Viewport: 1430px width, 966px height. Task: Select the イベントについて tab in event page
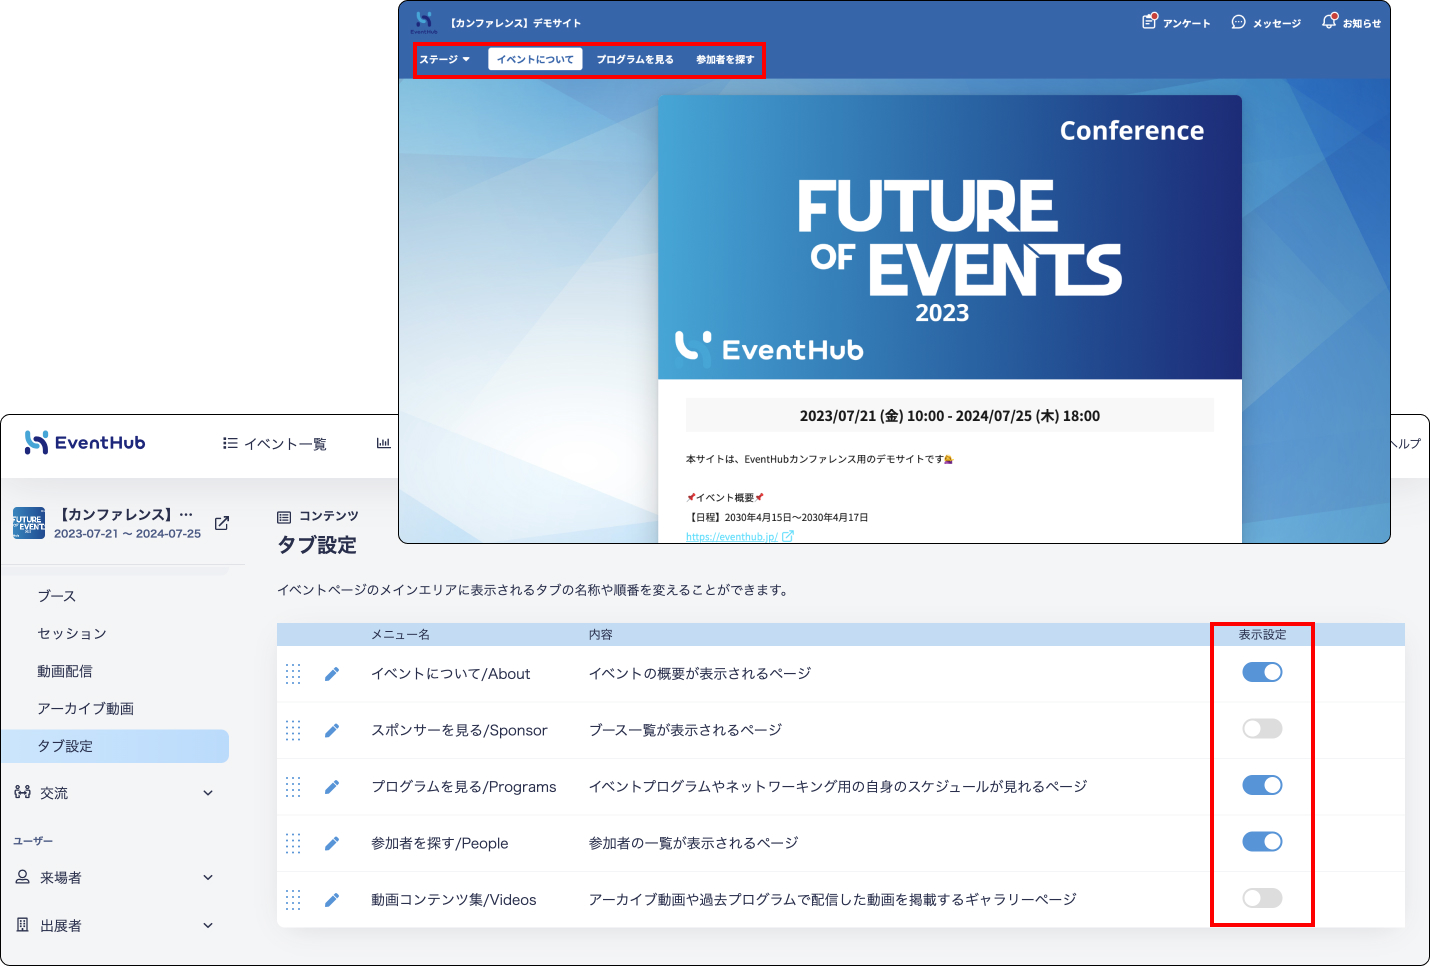click(x=535, y=59)
